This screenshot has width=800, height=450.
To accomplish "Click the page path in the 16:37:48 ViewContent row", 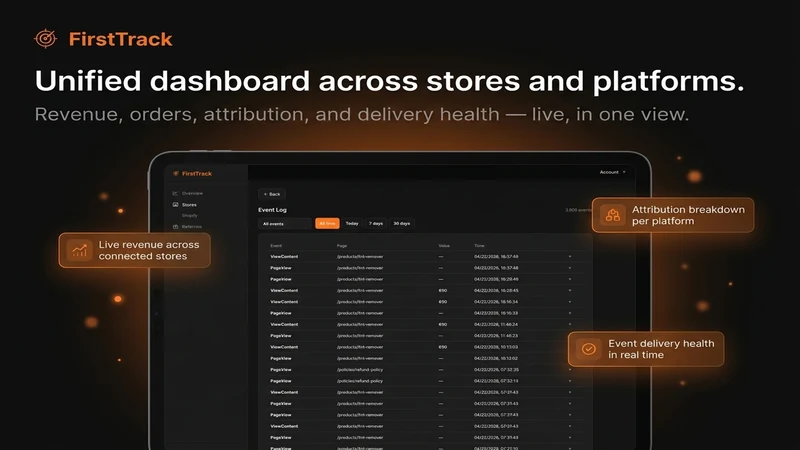I will [x=360, y=257].
